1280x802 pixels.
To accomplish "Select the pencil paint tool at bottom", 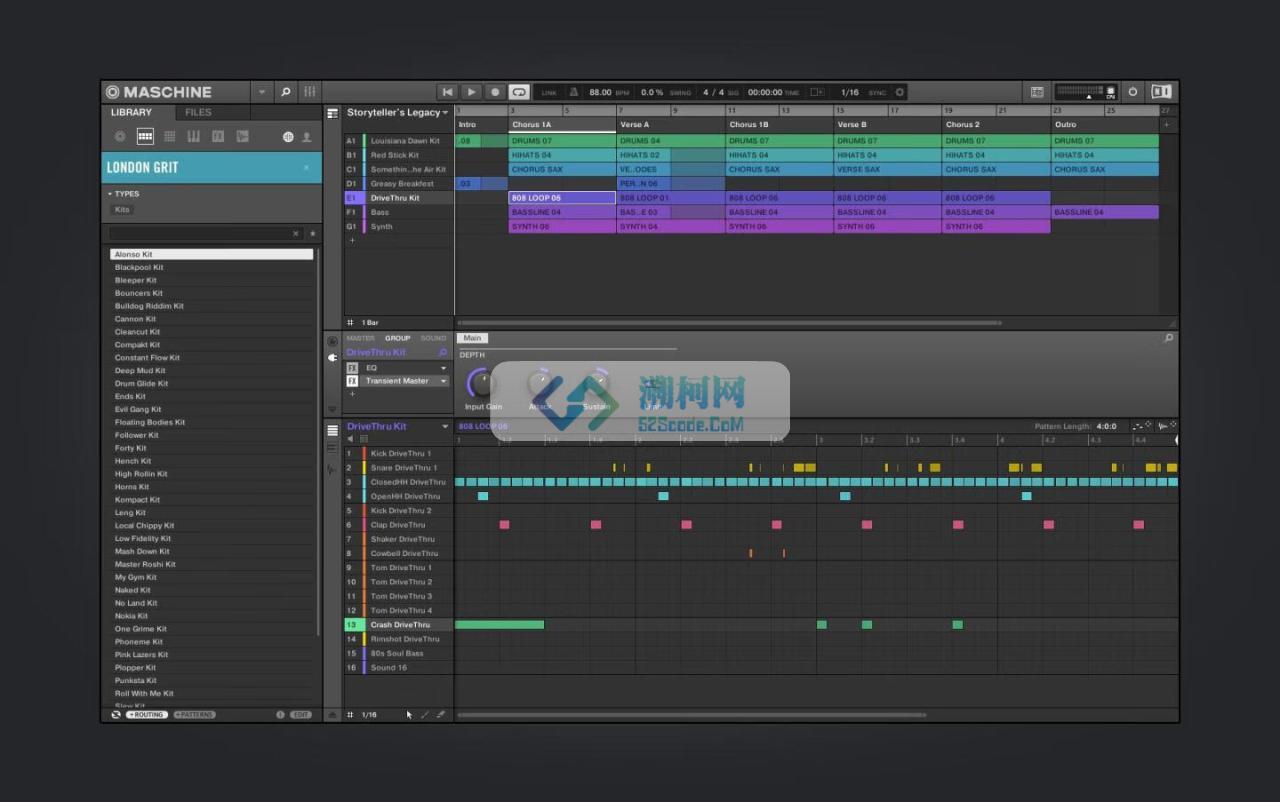I will coord(425,715).
